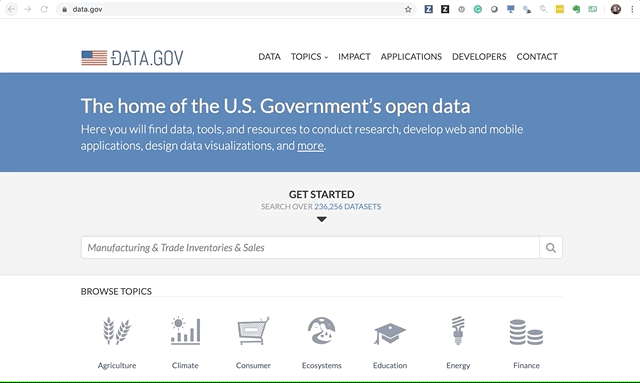Open the Education topic label
Image resolution: width=640 pixels, height=383 pixels.
click(390, 365)
